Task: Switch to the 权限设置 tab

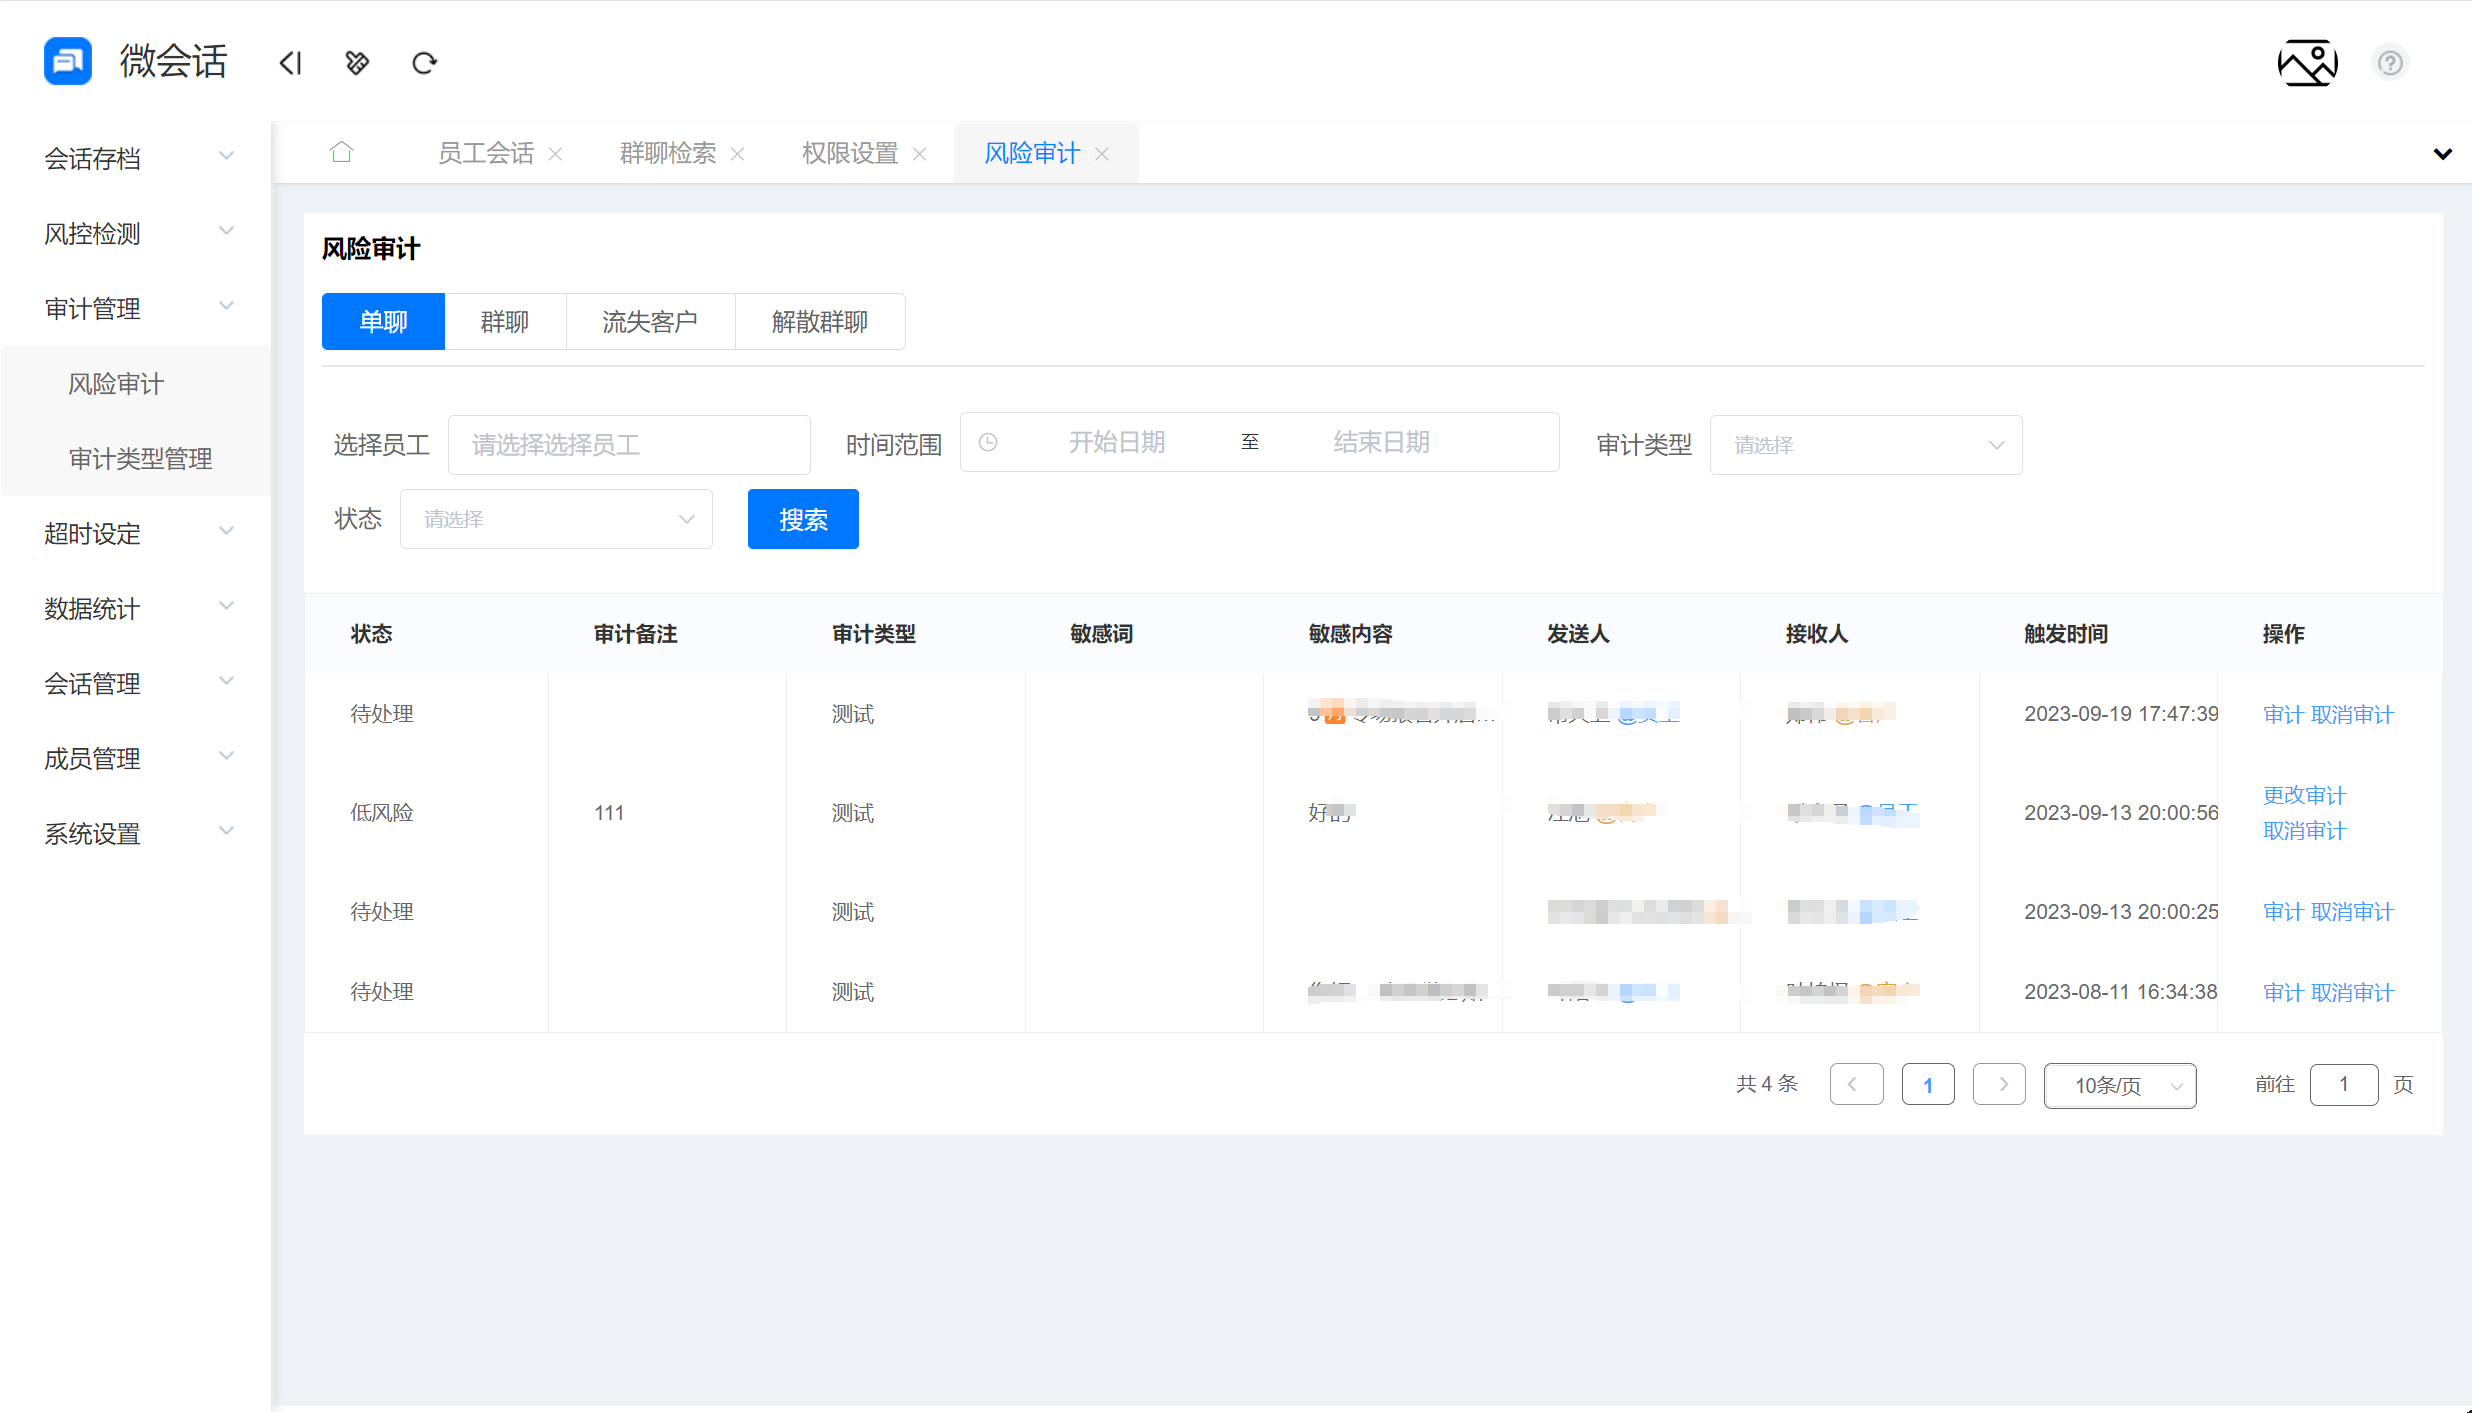Action: 849,152
